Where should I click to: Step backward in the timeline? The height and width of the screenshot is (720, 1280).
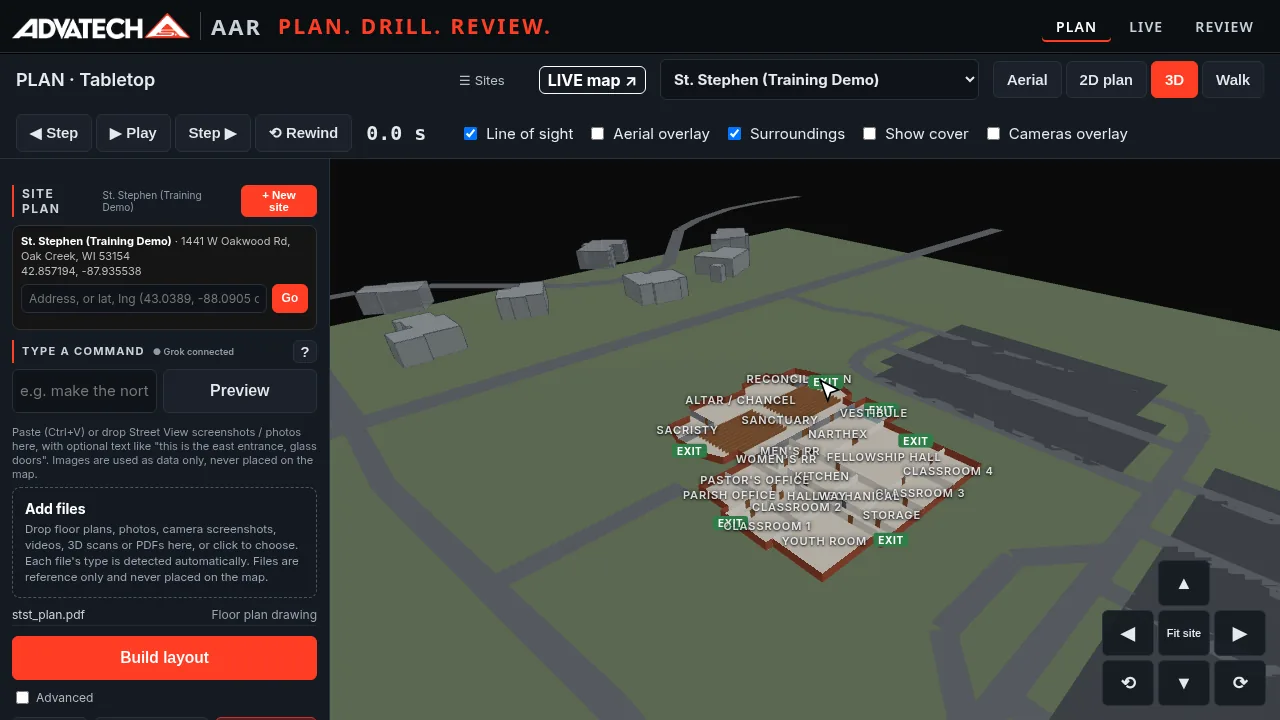[x=54, y=133]
